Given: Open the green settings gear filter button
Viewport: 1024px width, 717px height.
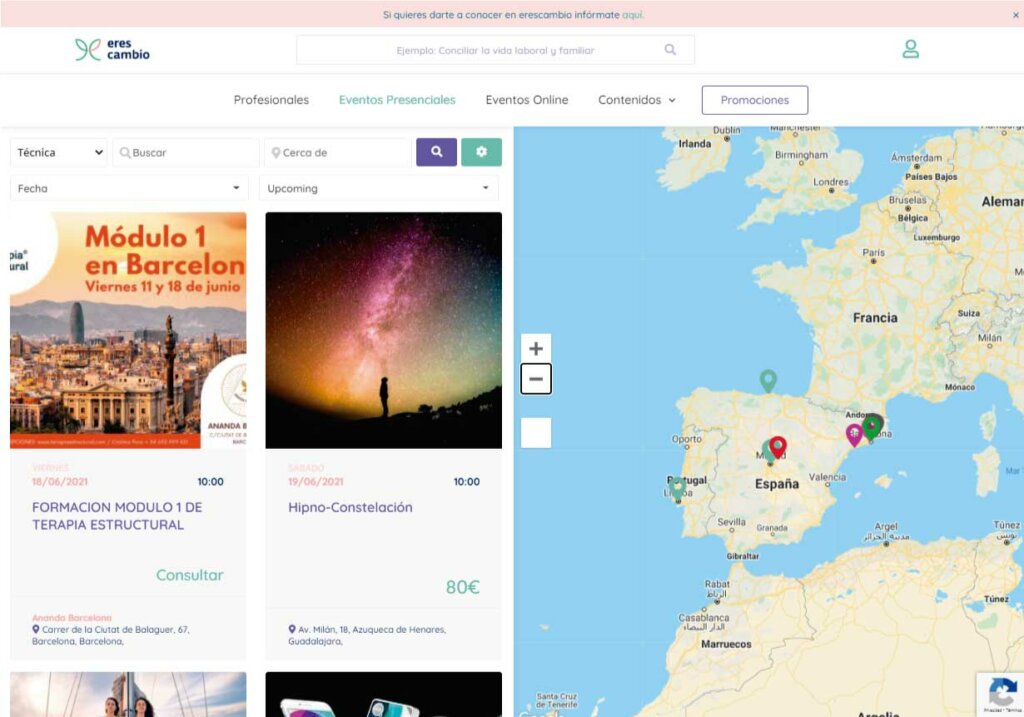Looking at the screenshot, I should click(481, 152).
